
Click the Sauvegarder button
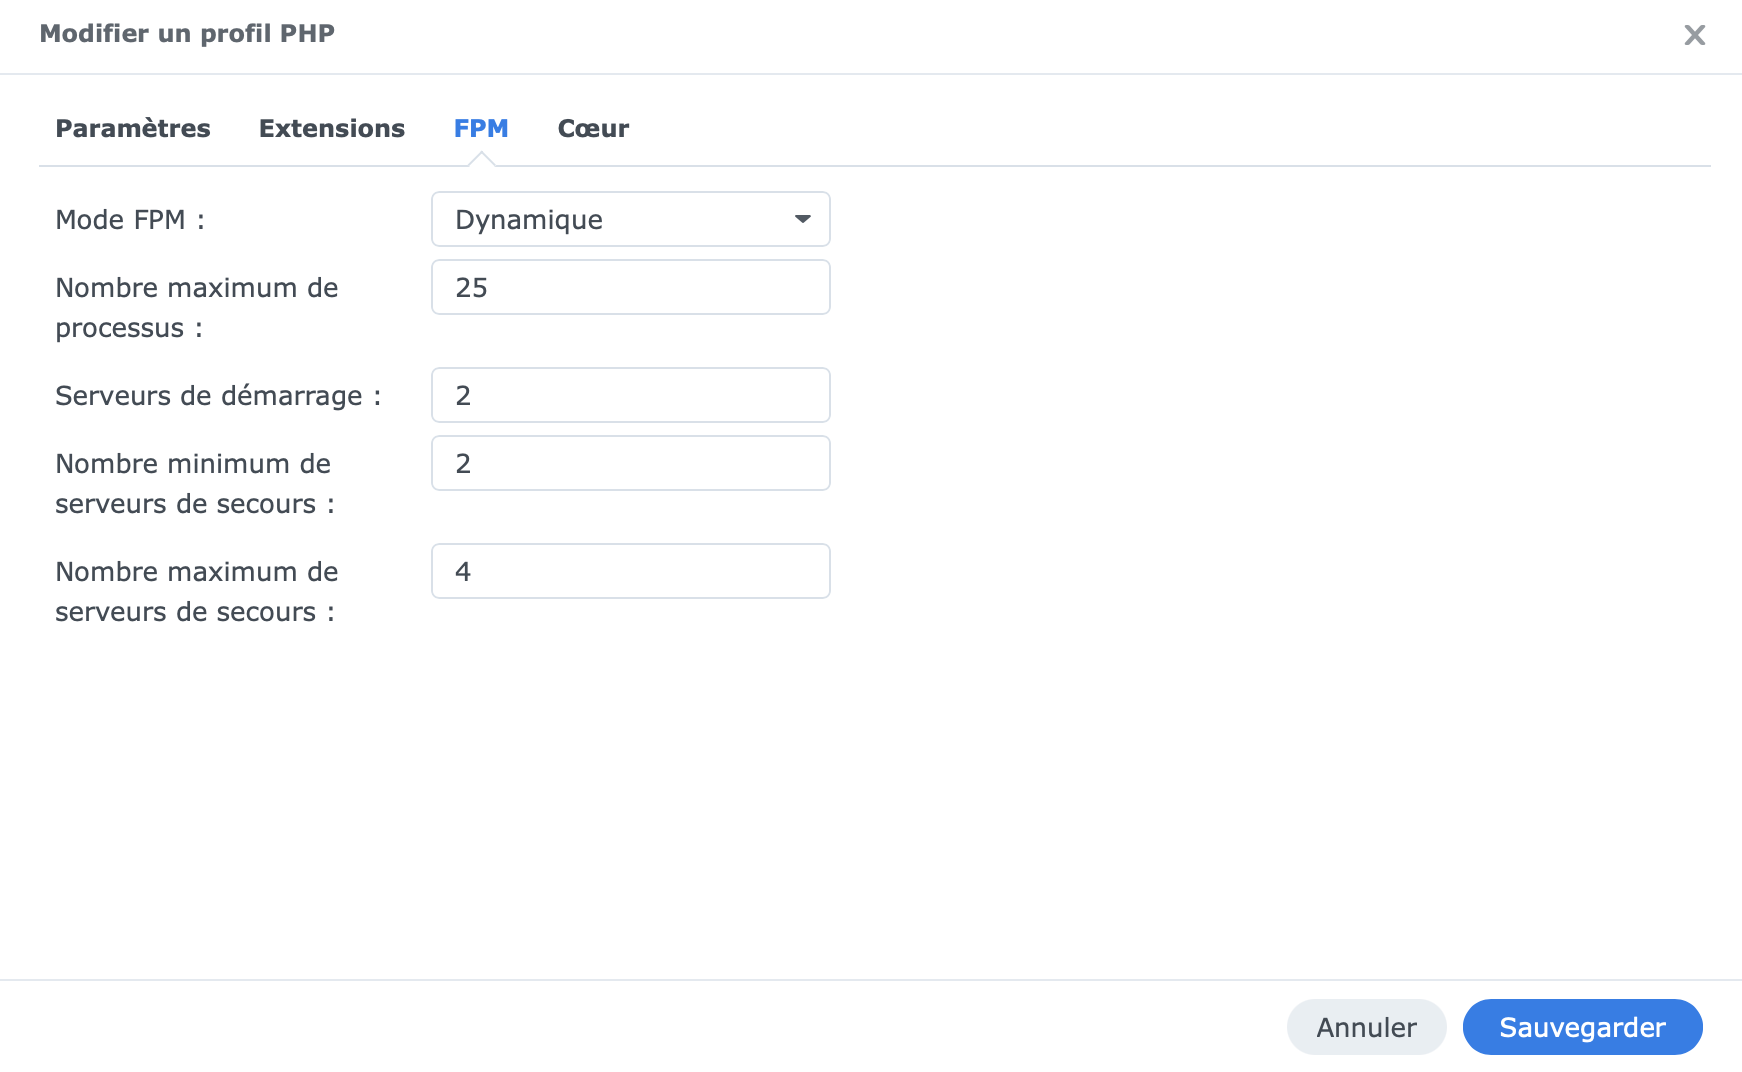click(x=1582, y=1027)
